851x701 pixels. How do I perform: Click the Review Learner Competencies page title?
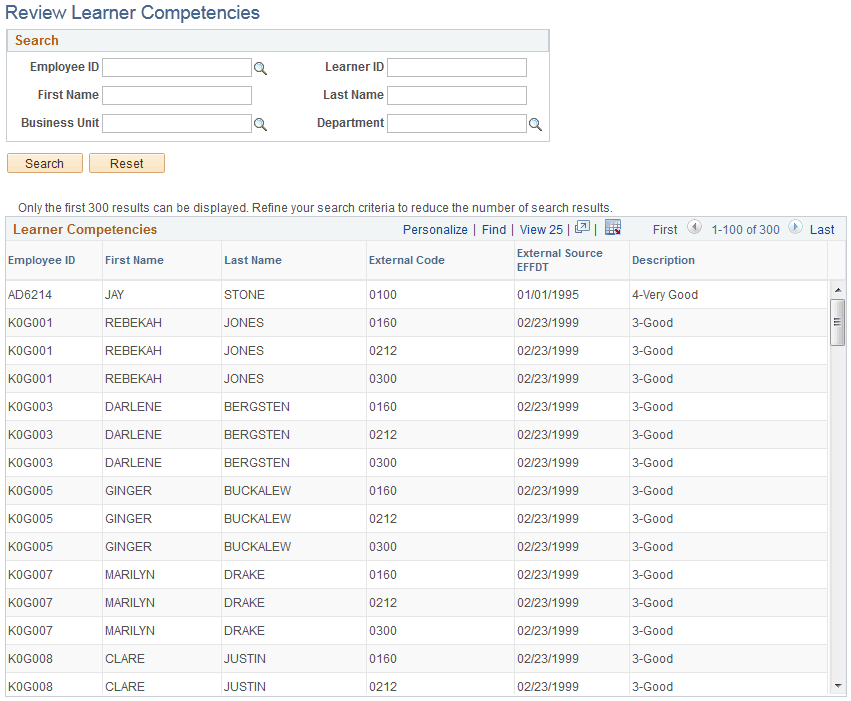click(x=132, y=12)
